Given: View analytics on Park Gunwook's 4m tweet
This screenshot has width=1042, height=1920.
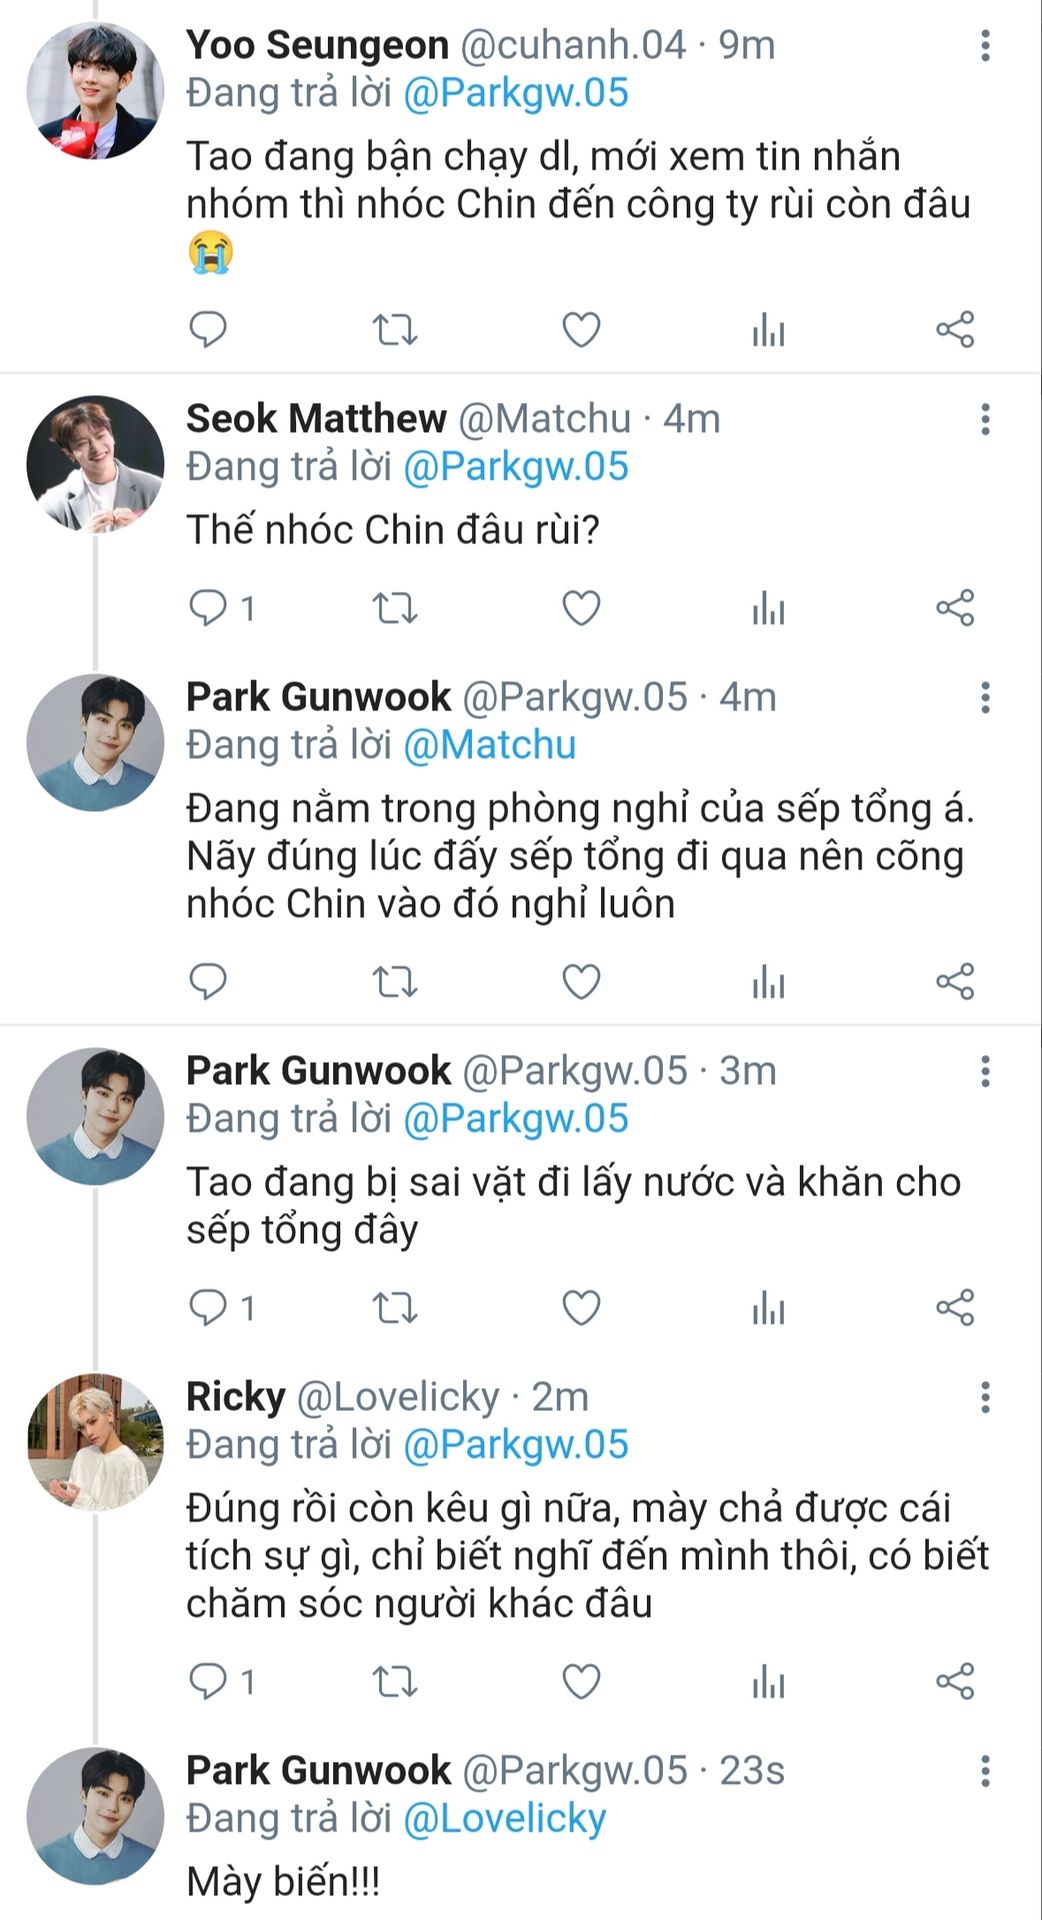Looking at the screenshot, I should [768, 982].
